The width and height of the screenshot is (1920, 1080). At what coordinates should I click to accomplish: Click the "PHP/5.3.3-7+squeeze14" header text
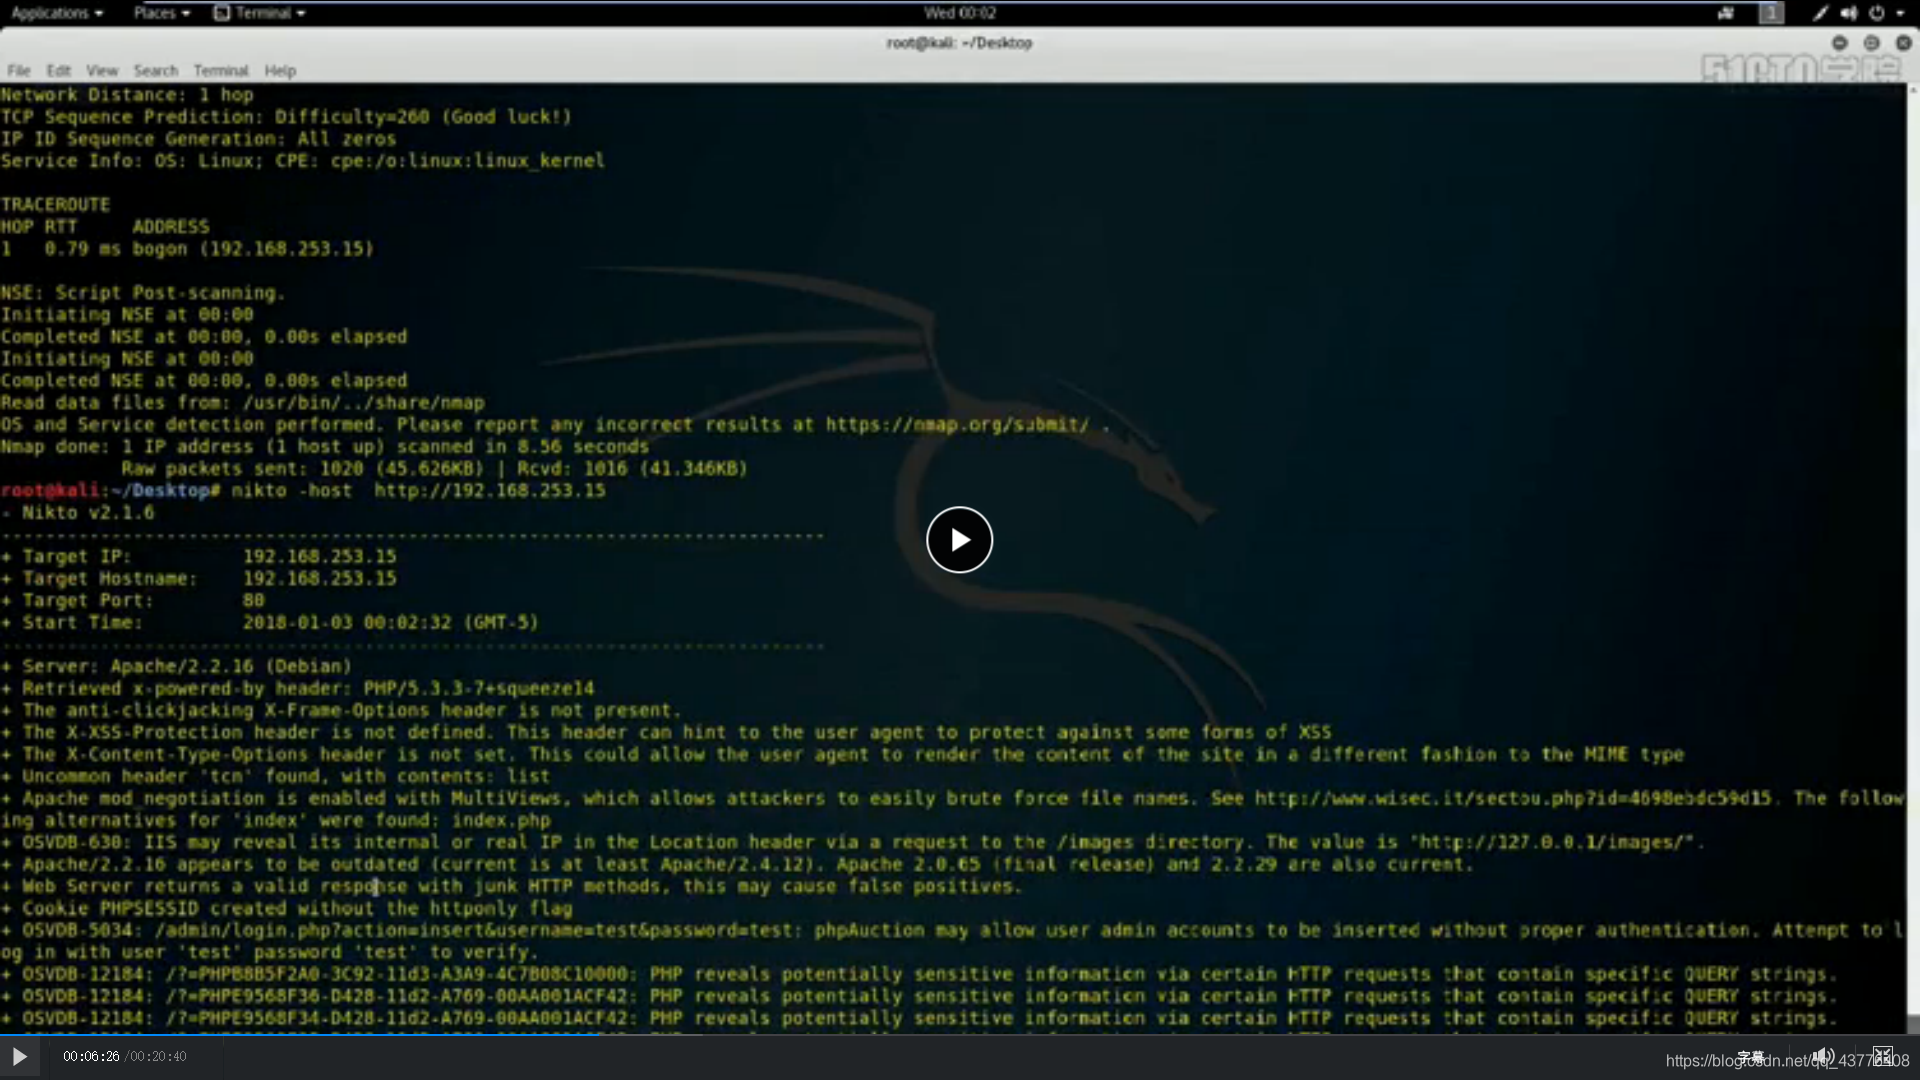pyautogui.click(x=479, y=689)
